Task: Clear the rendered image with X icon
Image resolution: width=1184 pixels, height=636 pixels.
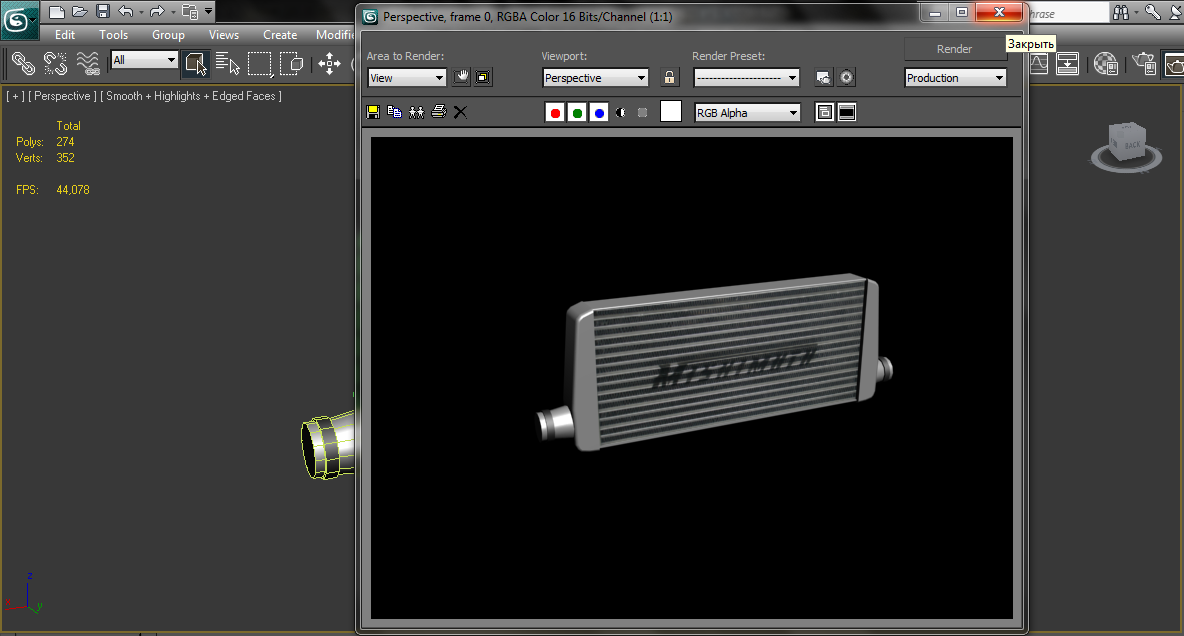Action: 460,113
